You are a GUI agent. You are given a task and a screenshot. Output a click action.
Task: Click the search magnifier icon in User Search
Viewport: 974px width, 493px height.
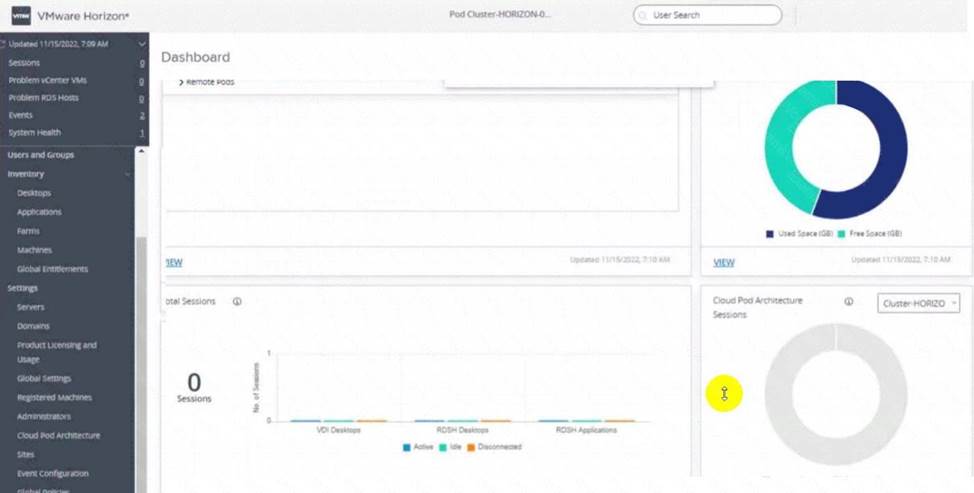[644, 16]
